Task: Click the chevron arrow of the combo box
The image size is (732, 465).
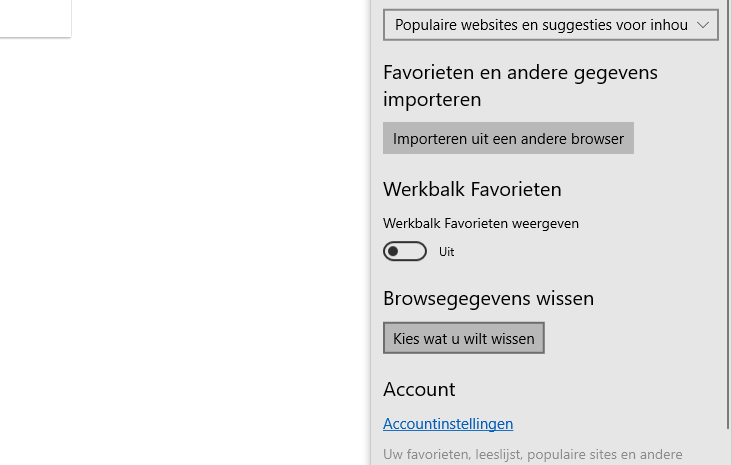Action: [703, 25]
